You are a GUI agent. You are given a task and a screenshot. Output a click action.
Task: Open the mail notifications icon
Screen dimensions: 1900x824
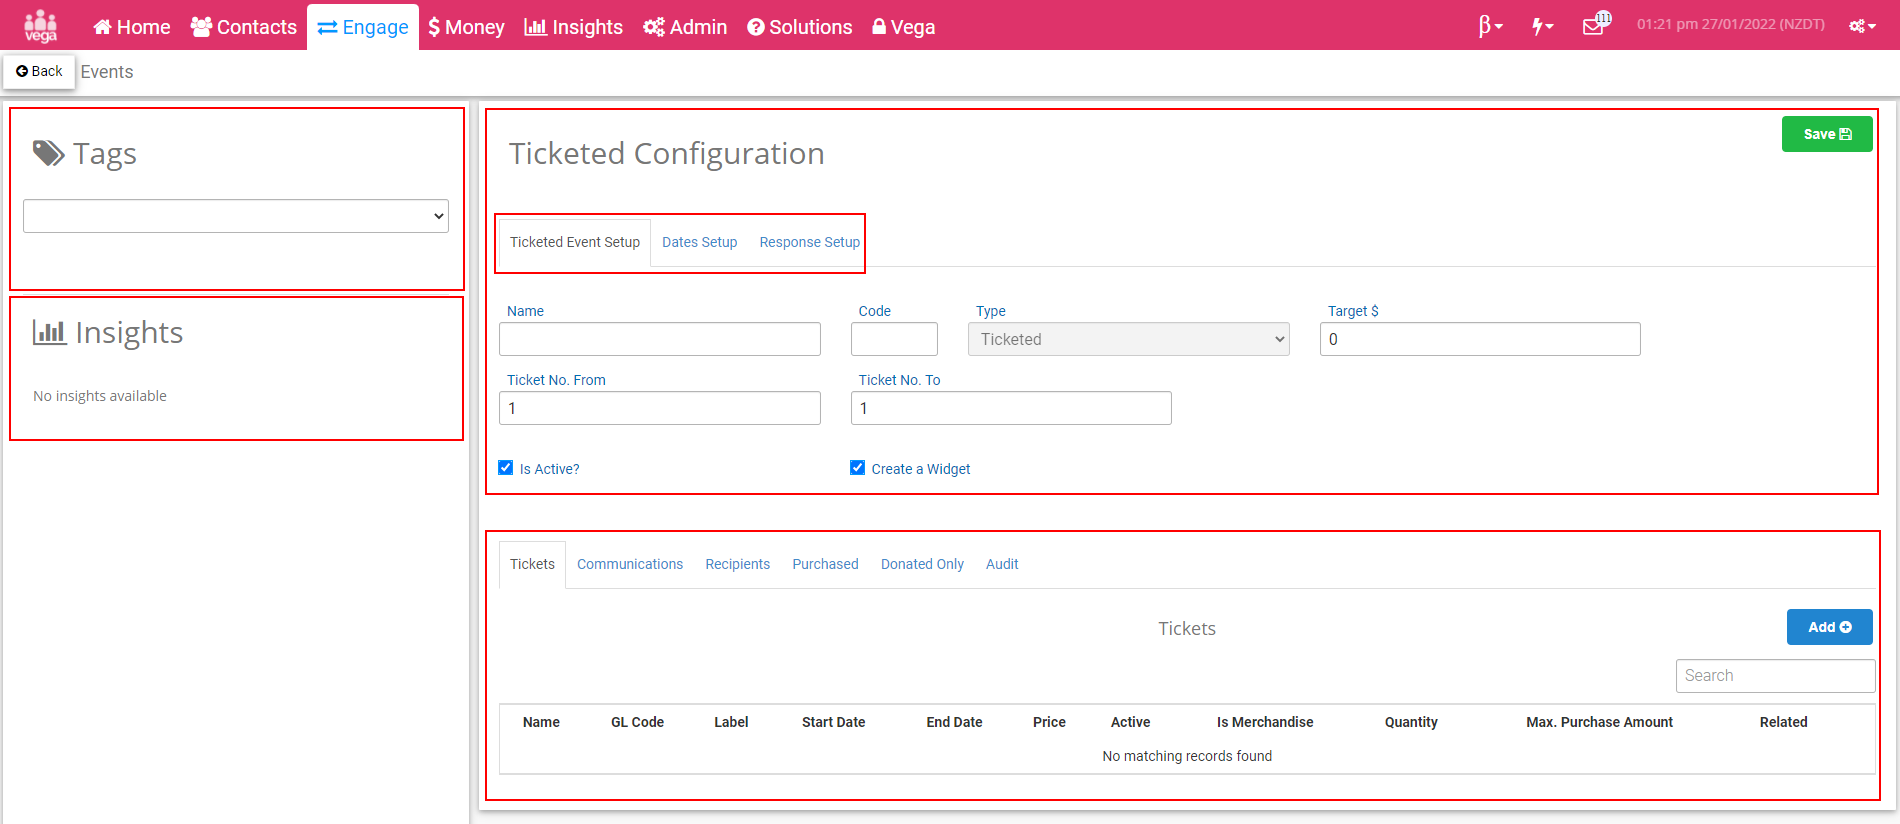coord(1596,24)
